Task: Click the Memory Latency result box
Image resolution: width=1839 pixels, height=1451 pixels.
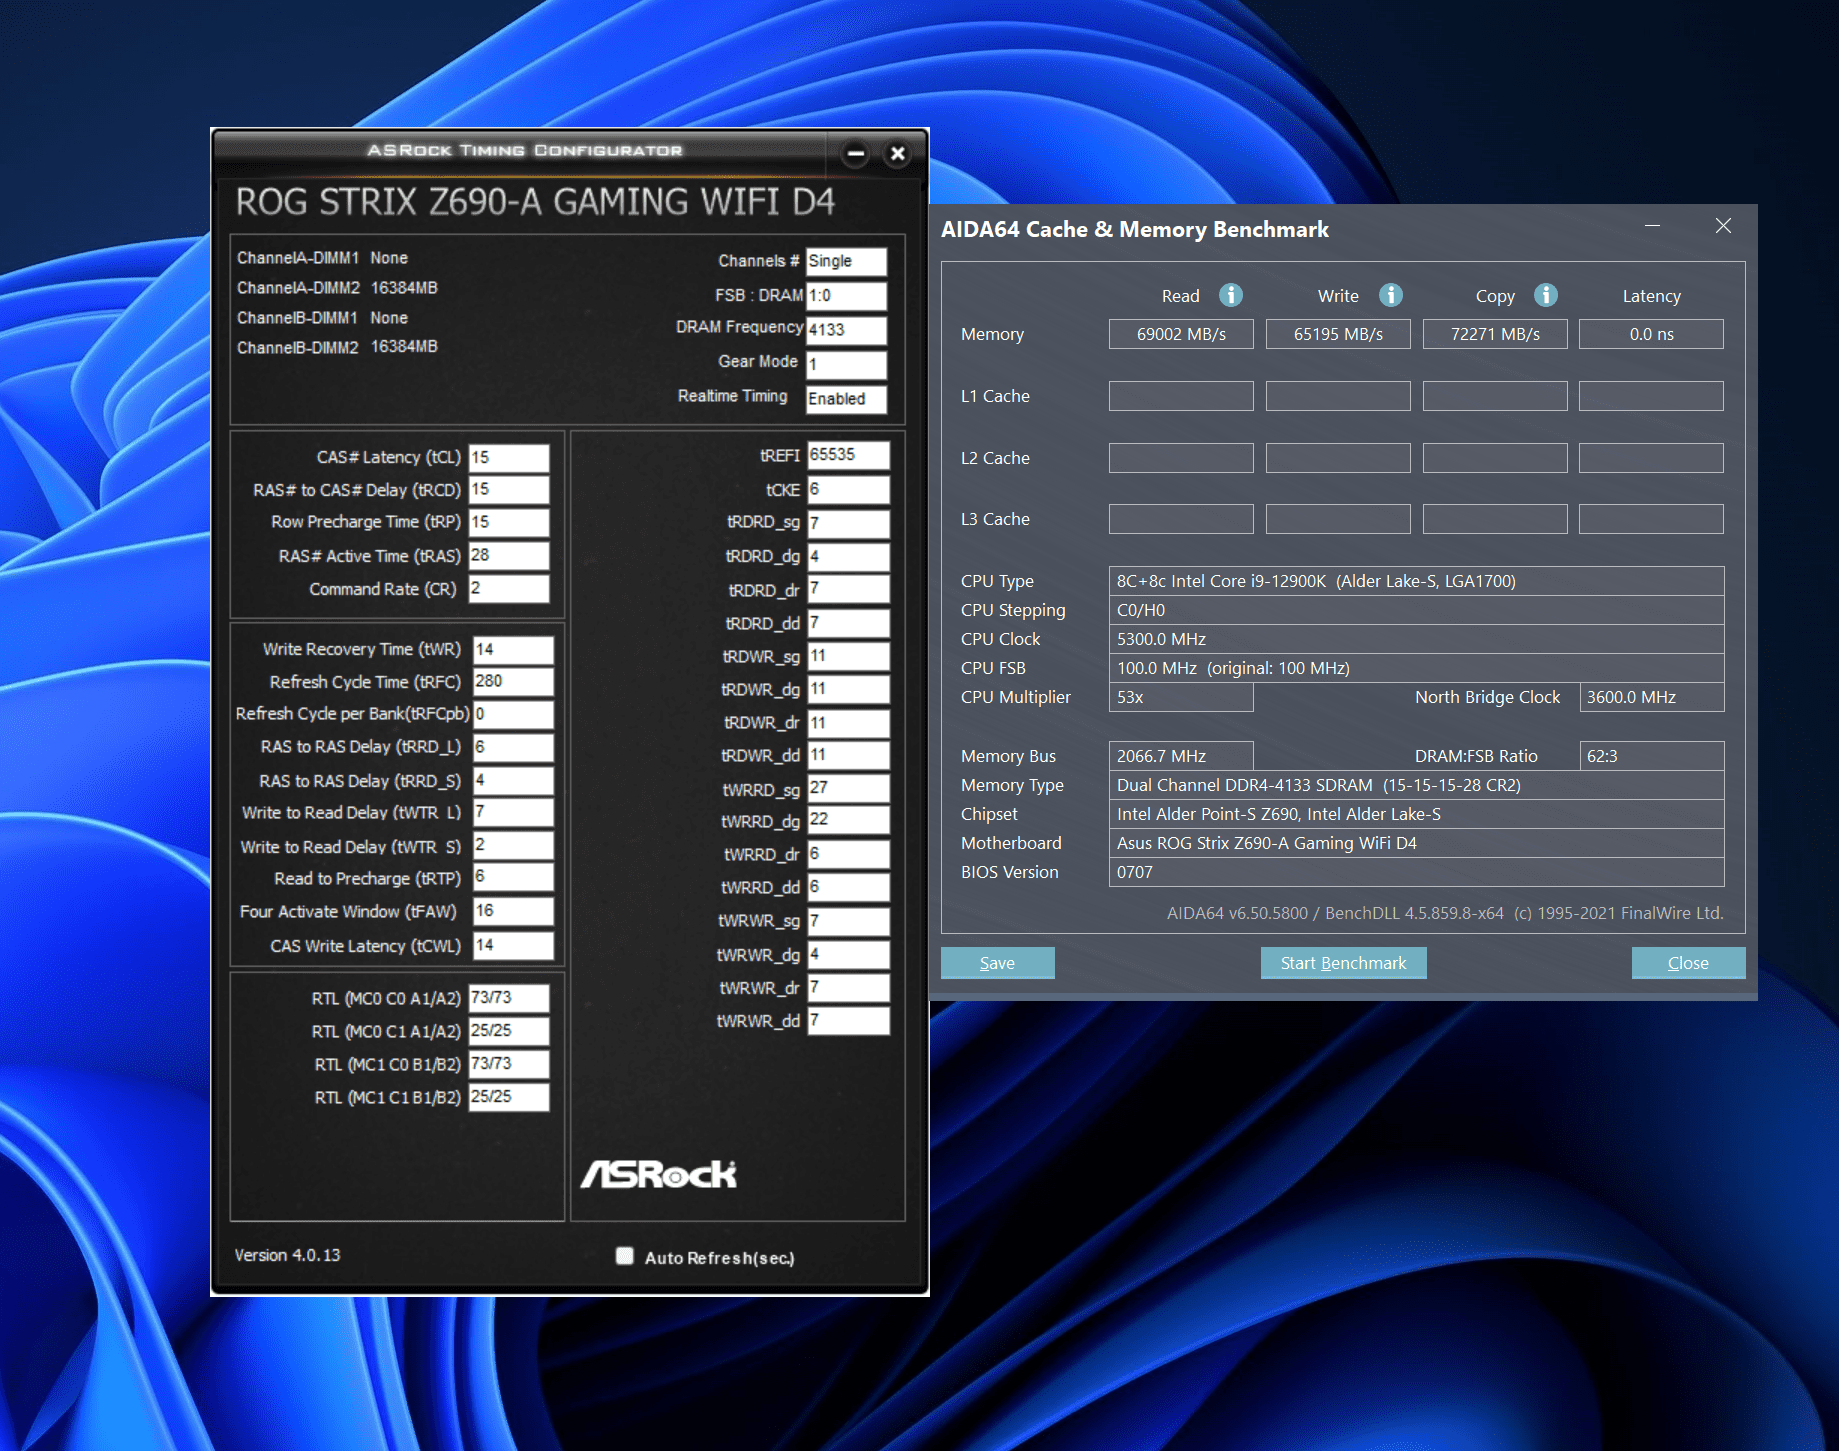Action: (1650, 334)
